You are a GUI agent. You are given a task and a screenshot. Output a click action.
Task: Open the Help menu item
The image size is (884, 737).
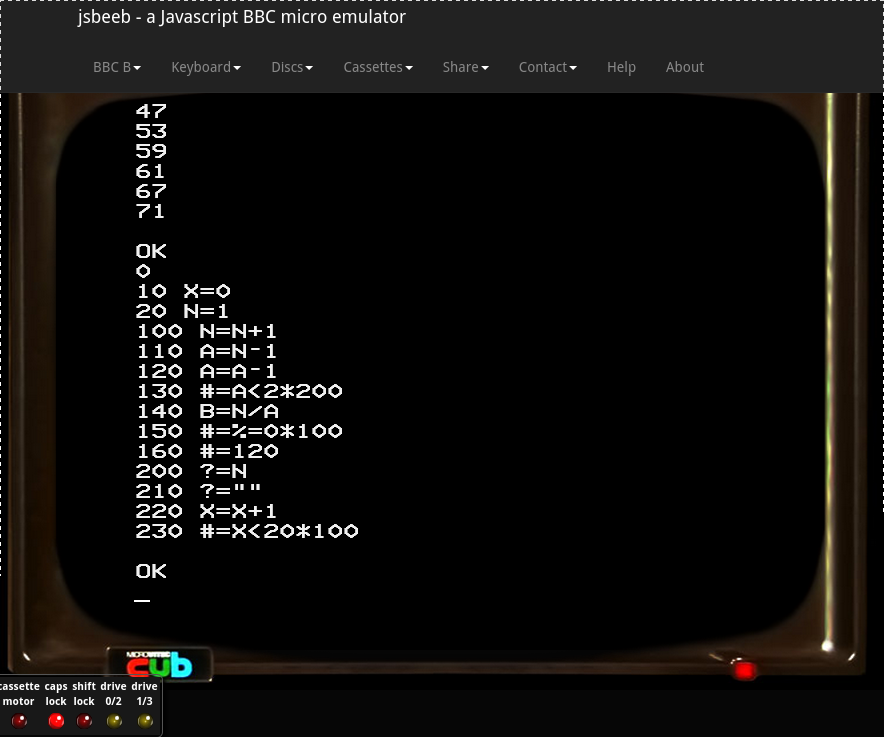click(x=621, y=67)
